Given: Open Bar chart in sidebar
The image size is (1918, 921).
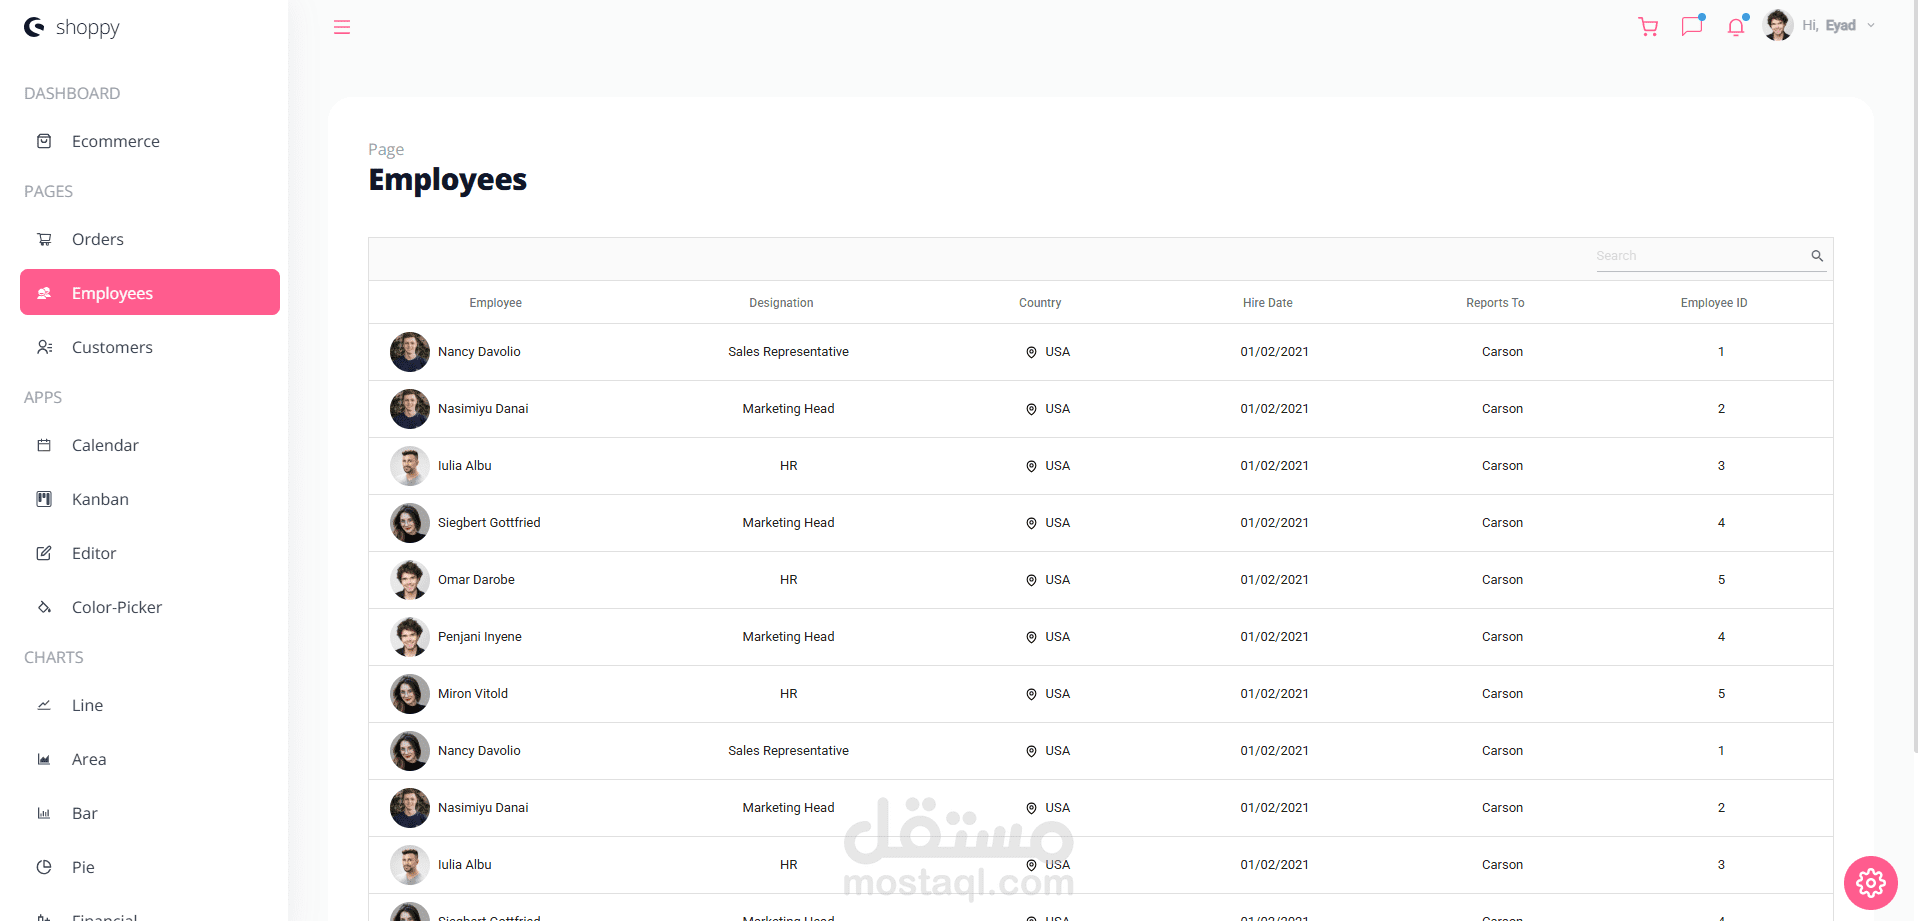Looking at the screenshot, I should pyautogui.click(x=150, y=813).
